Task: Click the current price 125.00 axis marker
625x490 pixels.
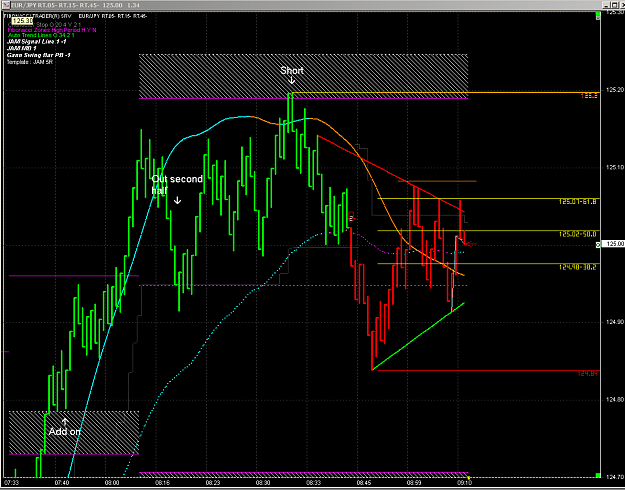Action: pos(614,244)
